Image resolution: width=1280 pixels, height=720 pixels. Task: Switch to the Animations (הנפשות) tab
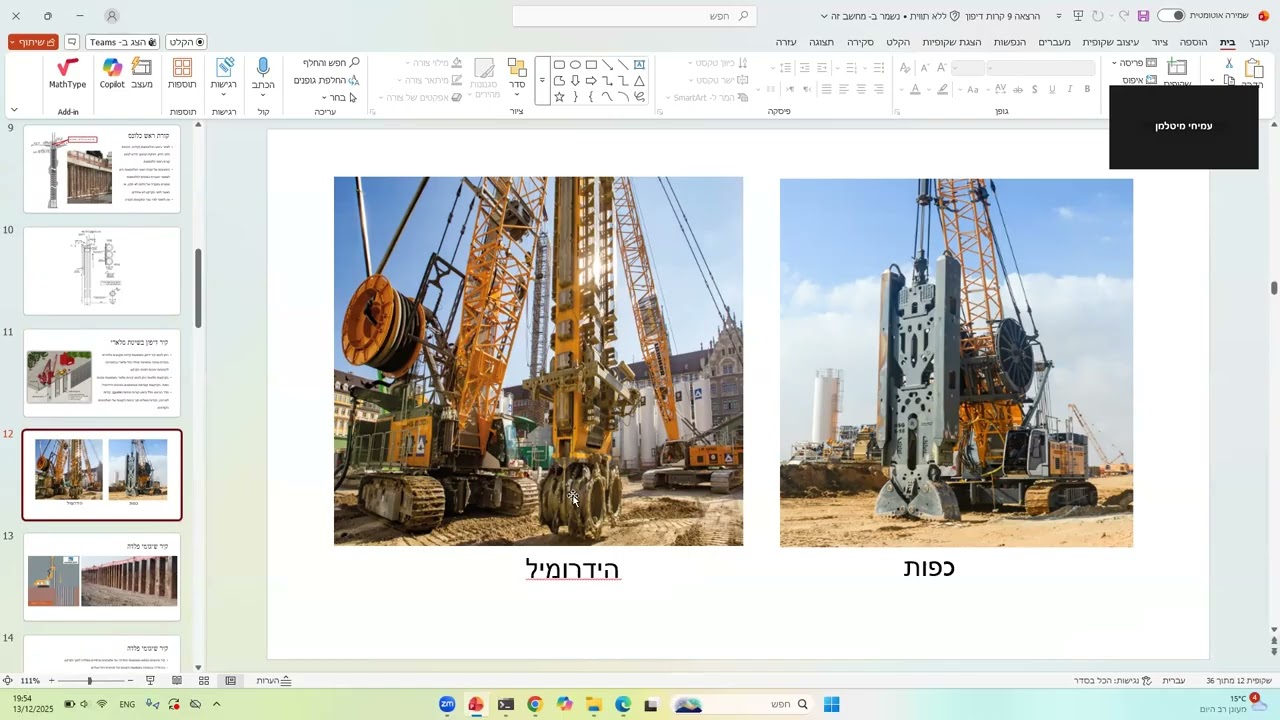pos(1009,42)
